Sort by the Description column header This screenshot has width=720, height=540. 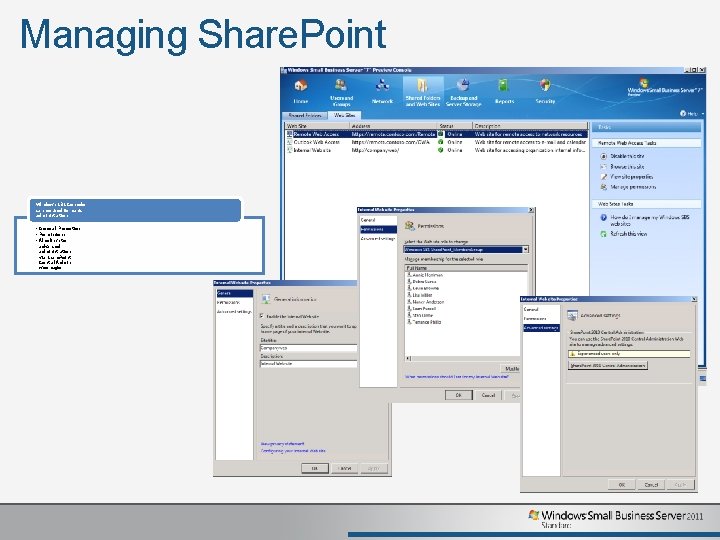coord(530,126)
